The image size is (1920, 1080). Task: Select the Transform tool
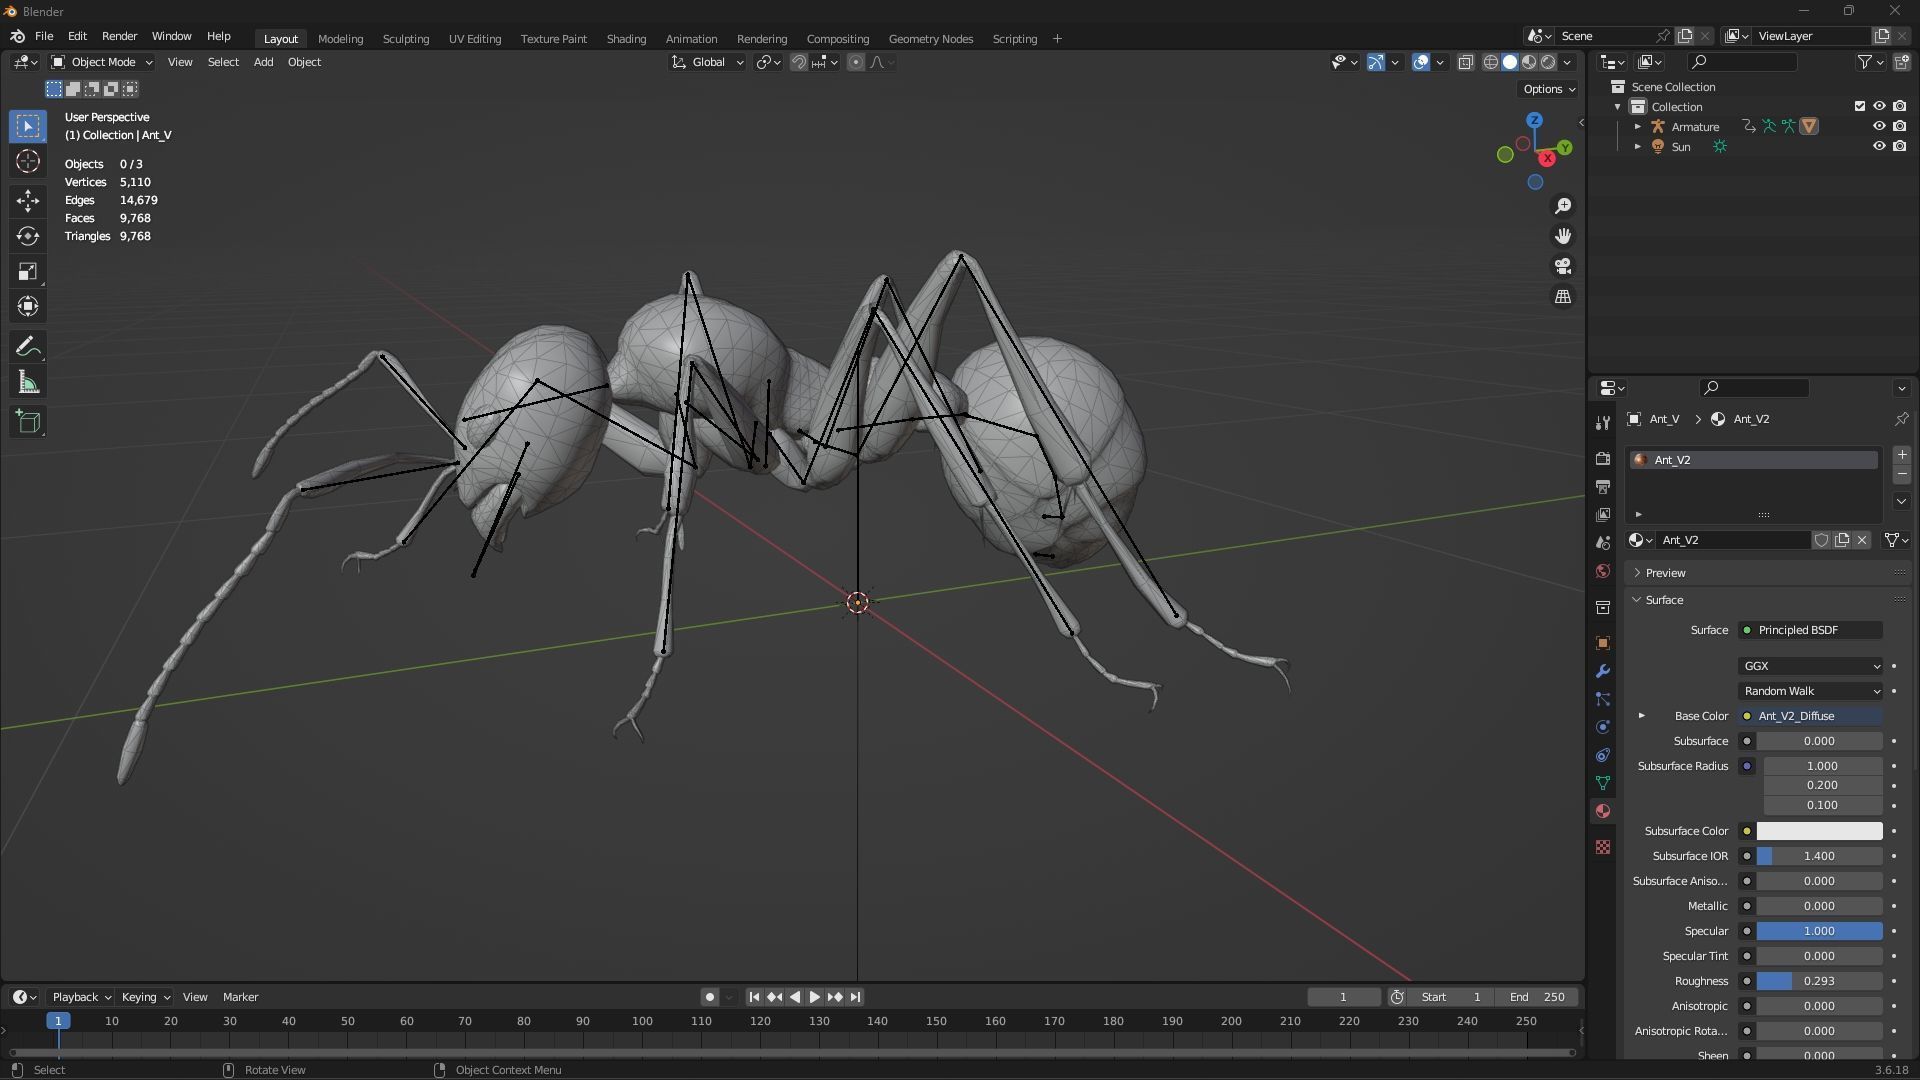point(28,306)
